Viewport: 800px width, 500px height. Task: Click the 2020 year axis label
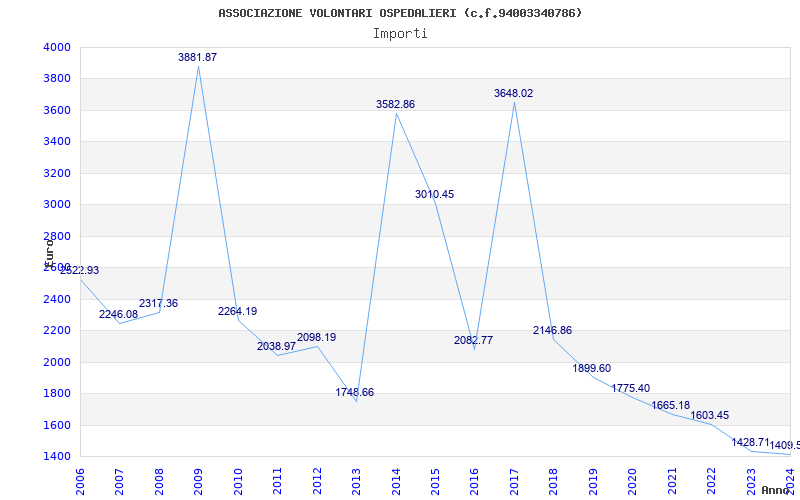tap(633, 482)
